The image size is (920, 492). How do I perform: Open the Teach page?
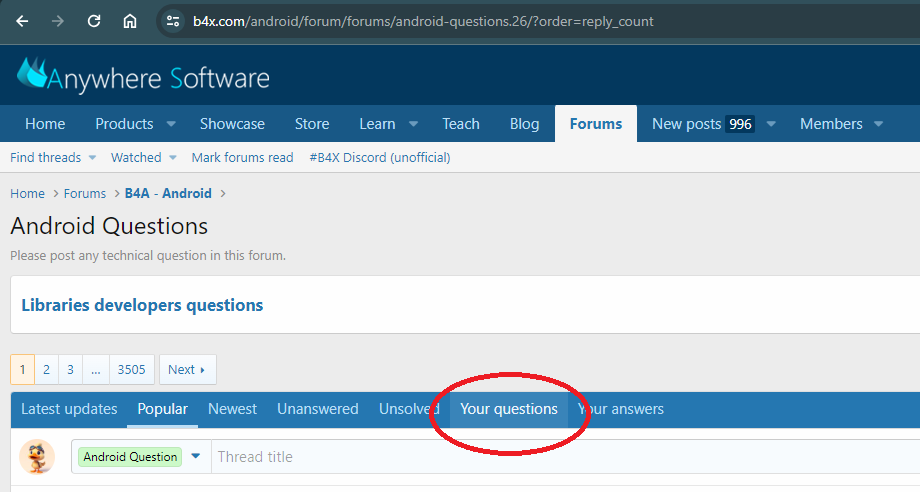[x=461, y=124]
